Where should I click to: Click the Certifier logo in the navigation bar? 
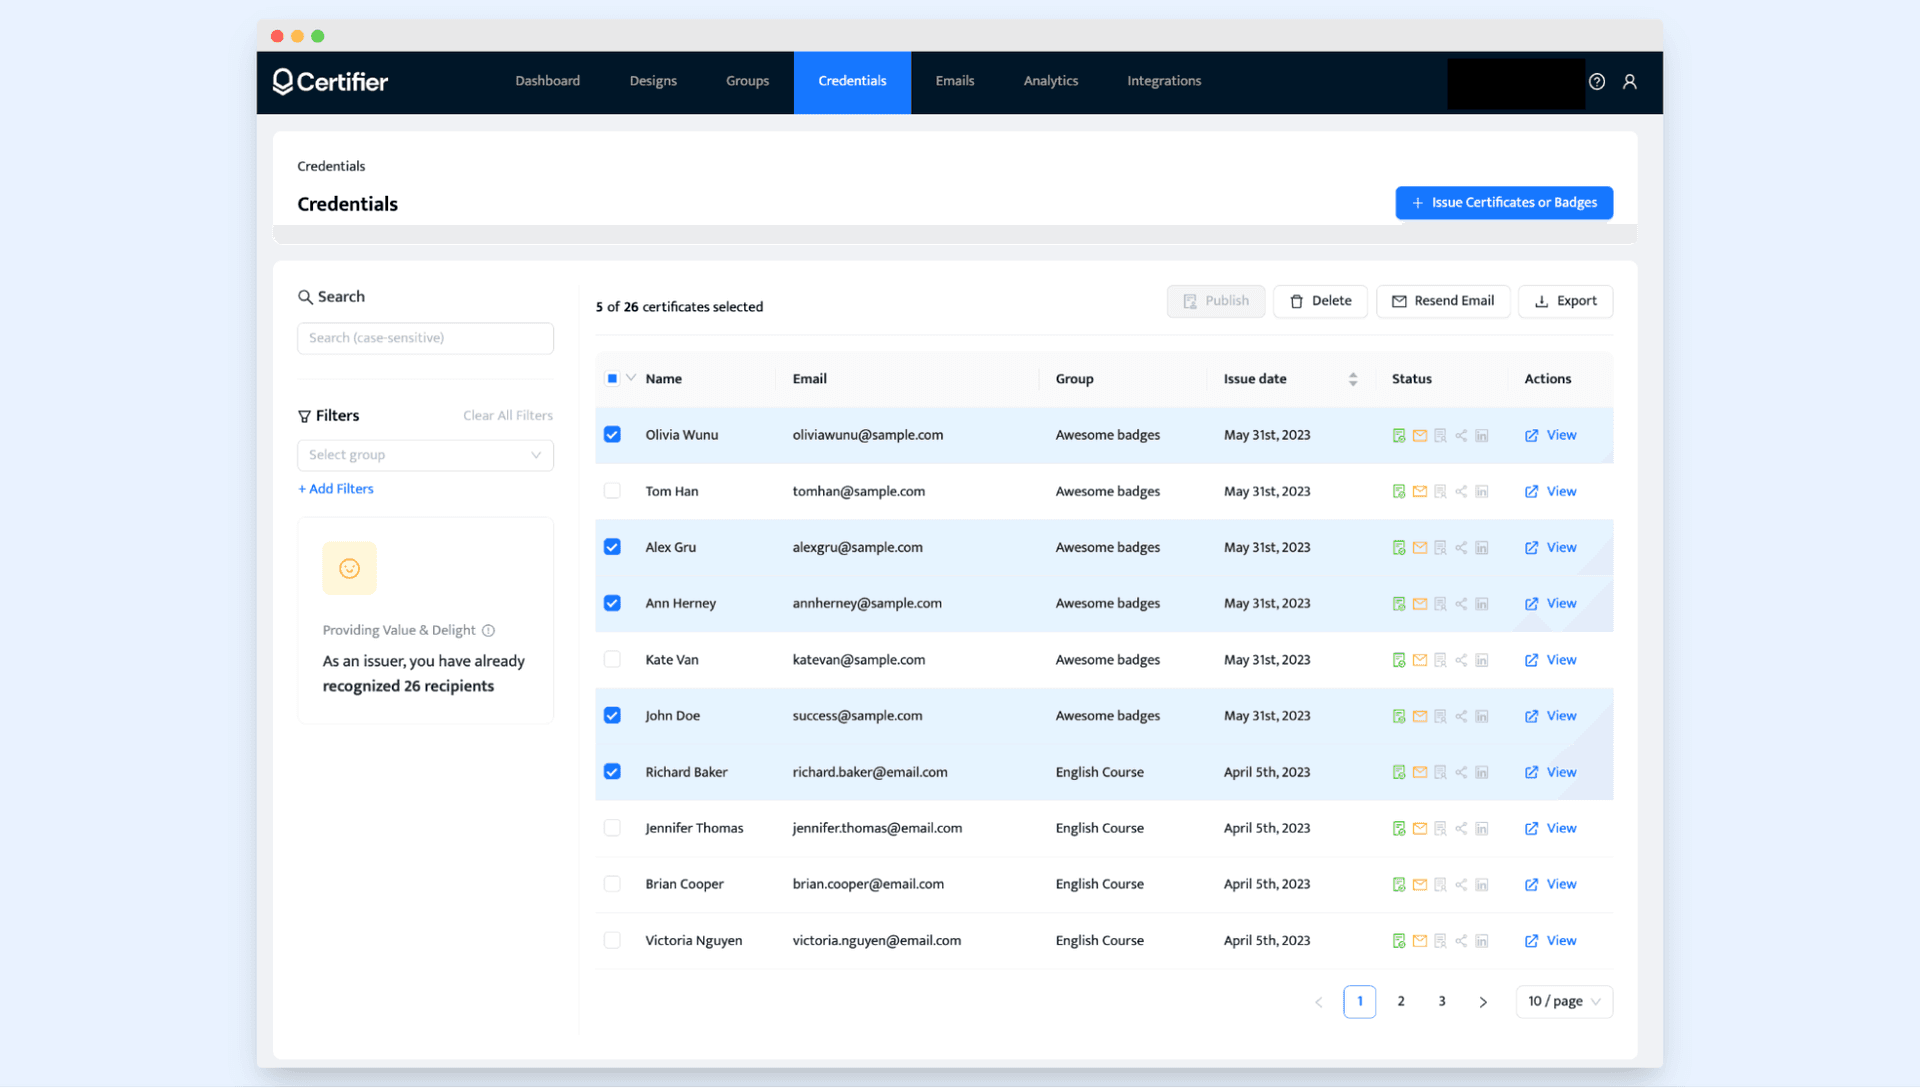point(330,82)
